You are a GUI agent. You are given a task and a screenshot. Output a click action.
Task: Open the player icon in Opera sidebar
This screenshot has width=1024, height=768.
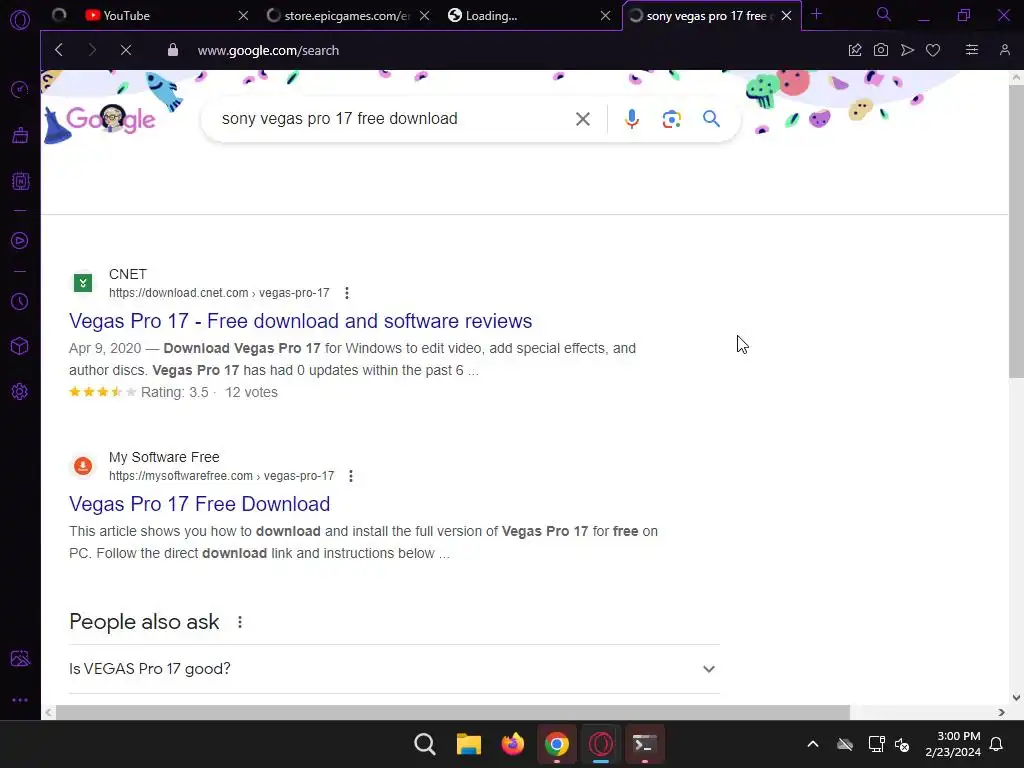coord(20,240)
